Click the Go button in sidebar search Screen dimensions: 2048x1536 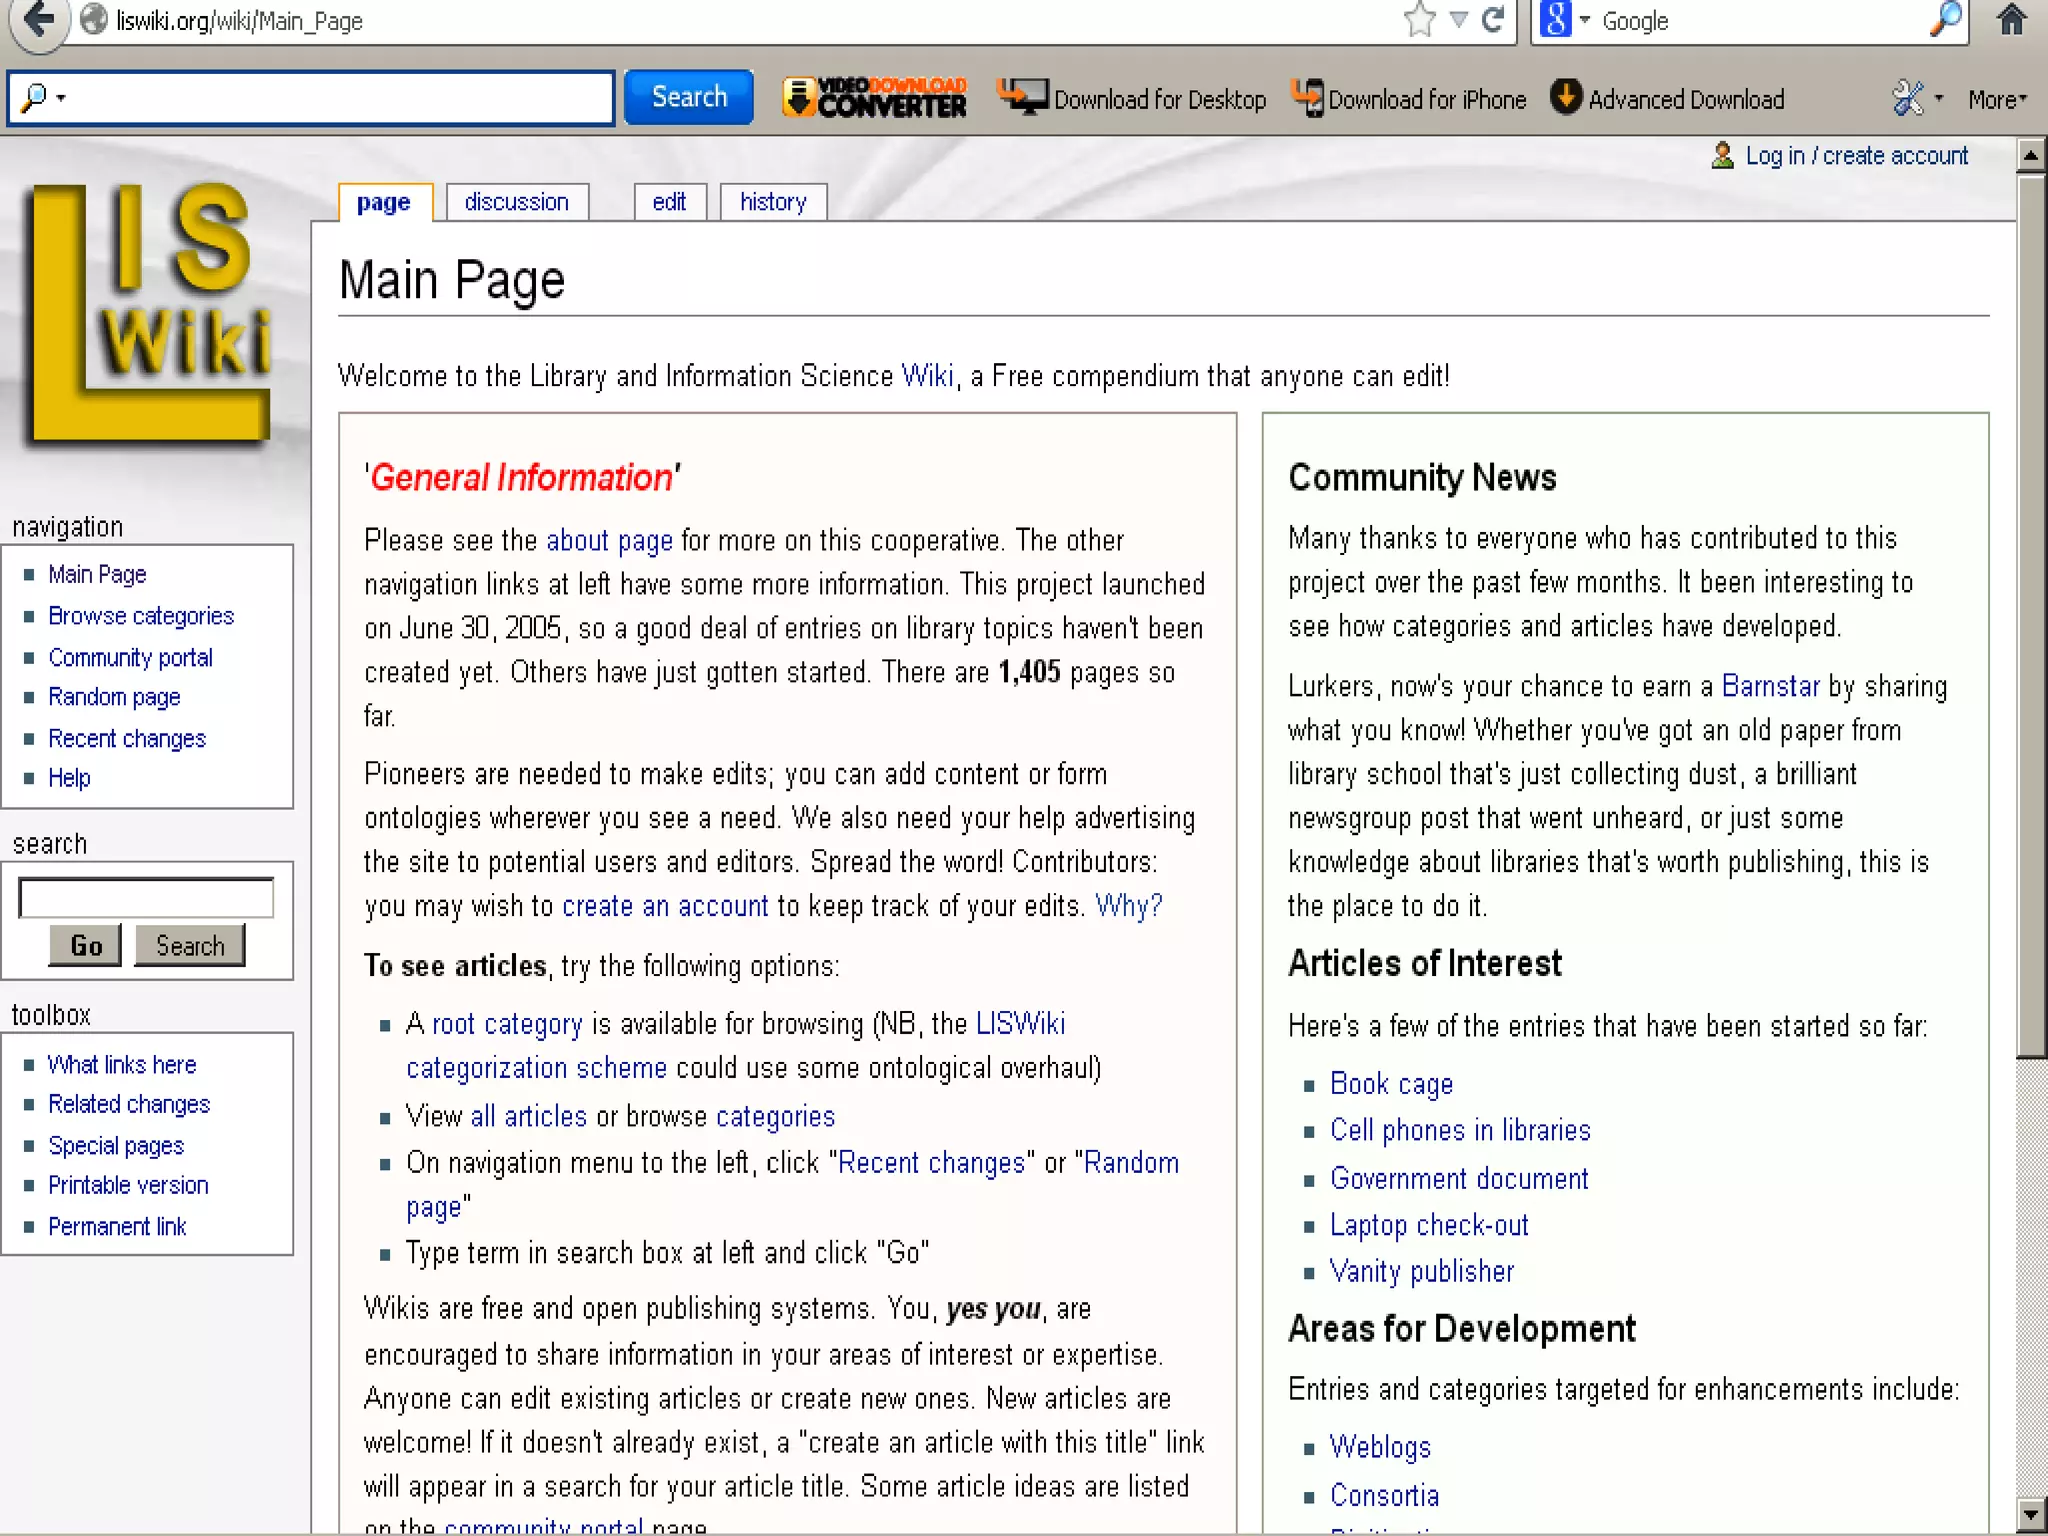[85, 945]
